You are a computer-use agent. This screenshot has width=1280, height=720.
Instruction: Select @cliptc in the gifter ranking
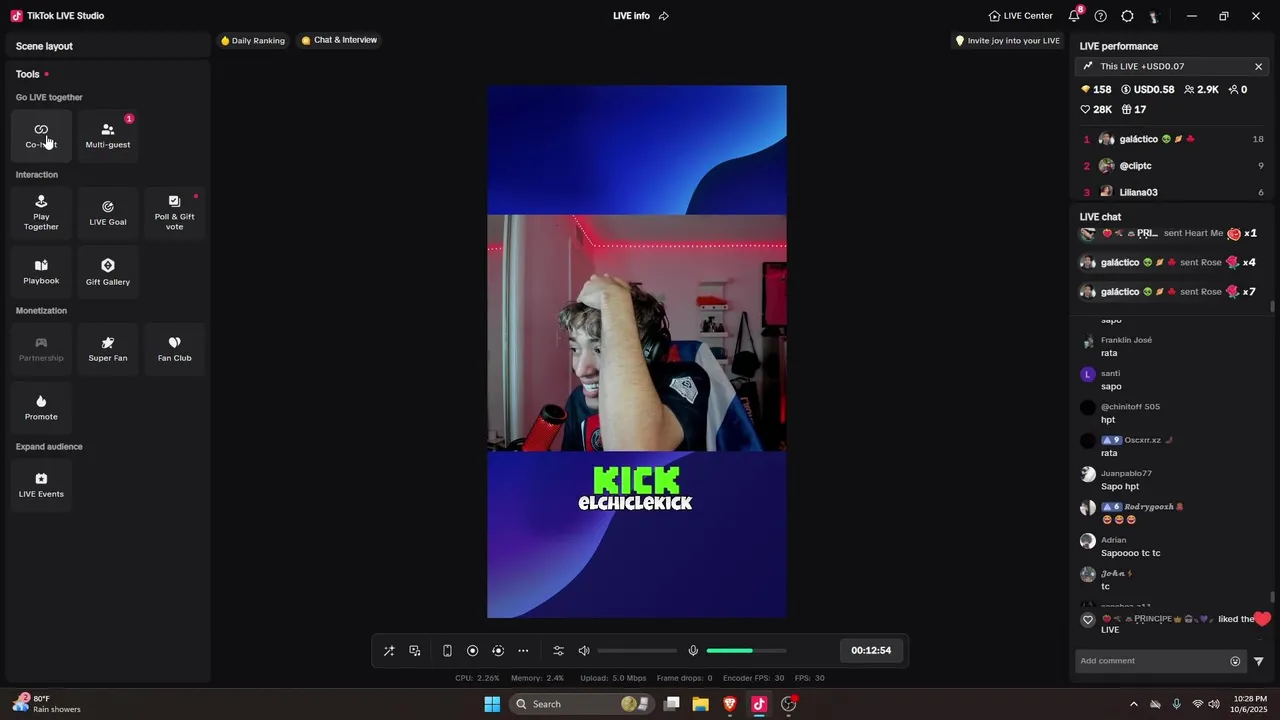tap(1173, 166)
